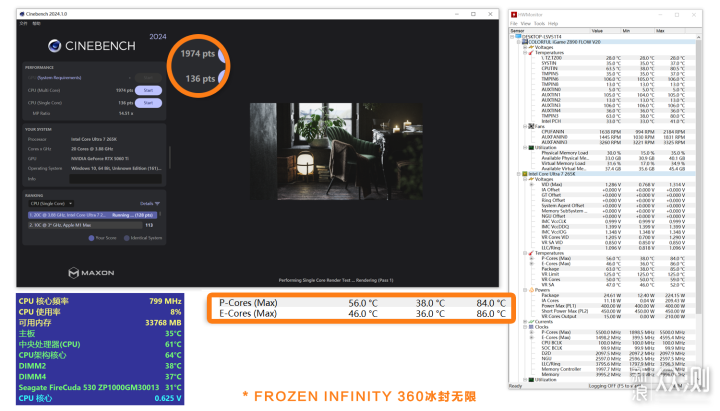Image resolution: width=720 pixels, height=411 pixels.
Task: Click the Fans icon in HWMonitor
Action: click(531, 126)
